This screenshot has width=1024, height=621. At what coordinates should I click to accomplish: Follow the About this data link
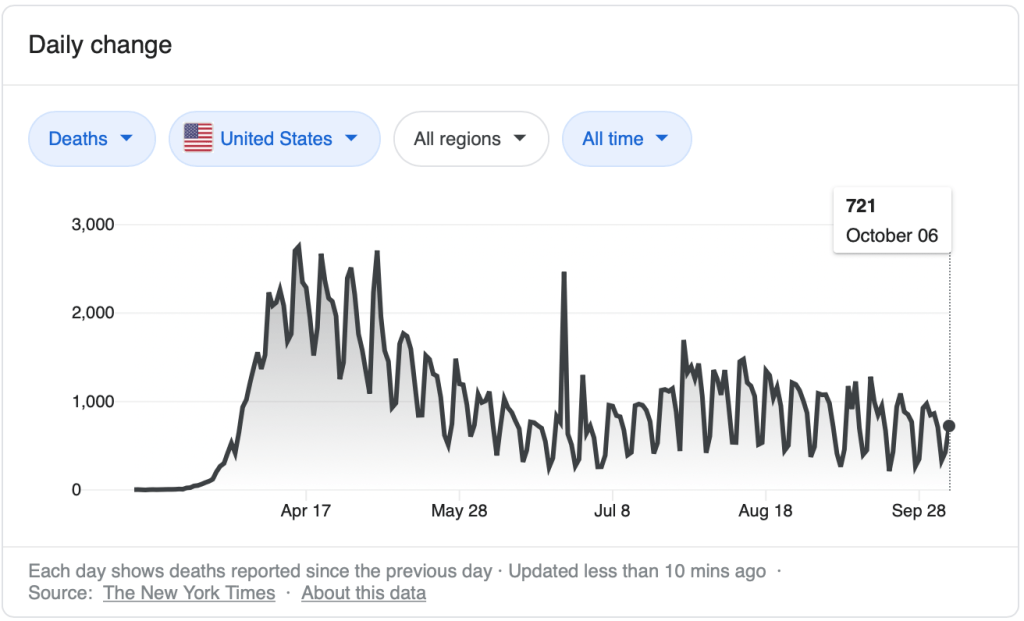pyautogui.click(x=363, y=593)
